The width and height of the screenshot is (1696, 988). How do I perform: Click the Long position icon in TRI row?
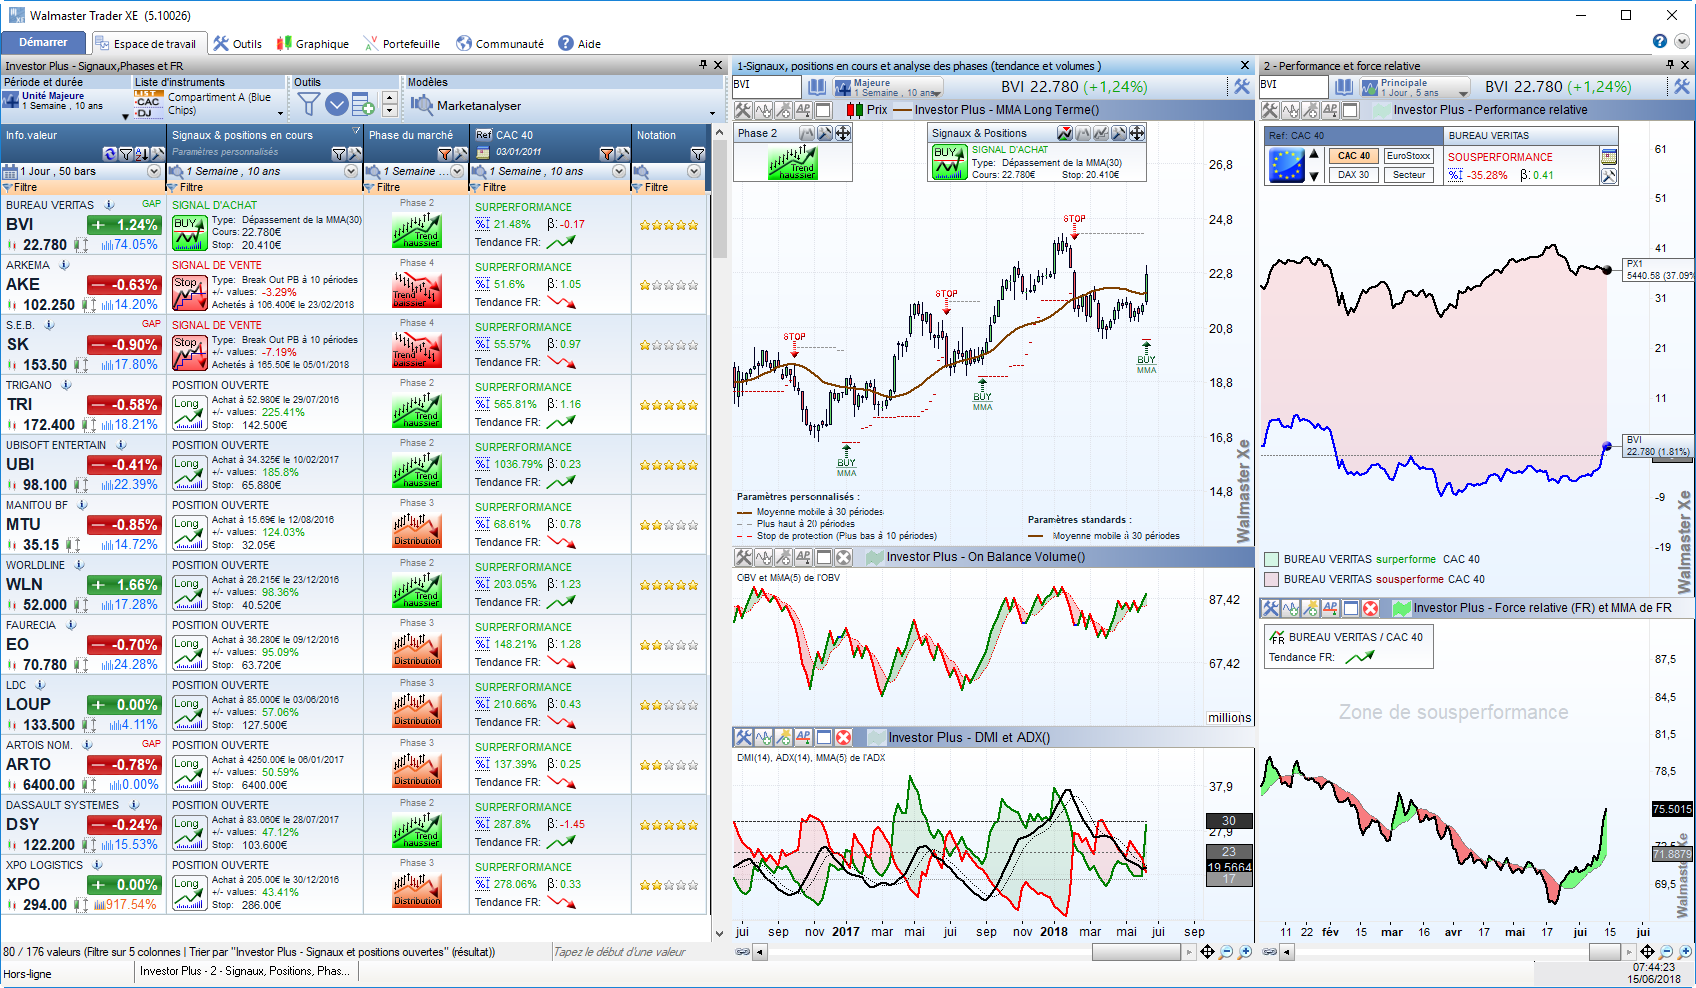pos(189,412)
